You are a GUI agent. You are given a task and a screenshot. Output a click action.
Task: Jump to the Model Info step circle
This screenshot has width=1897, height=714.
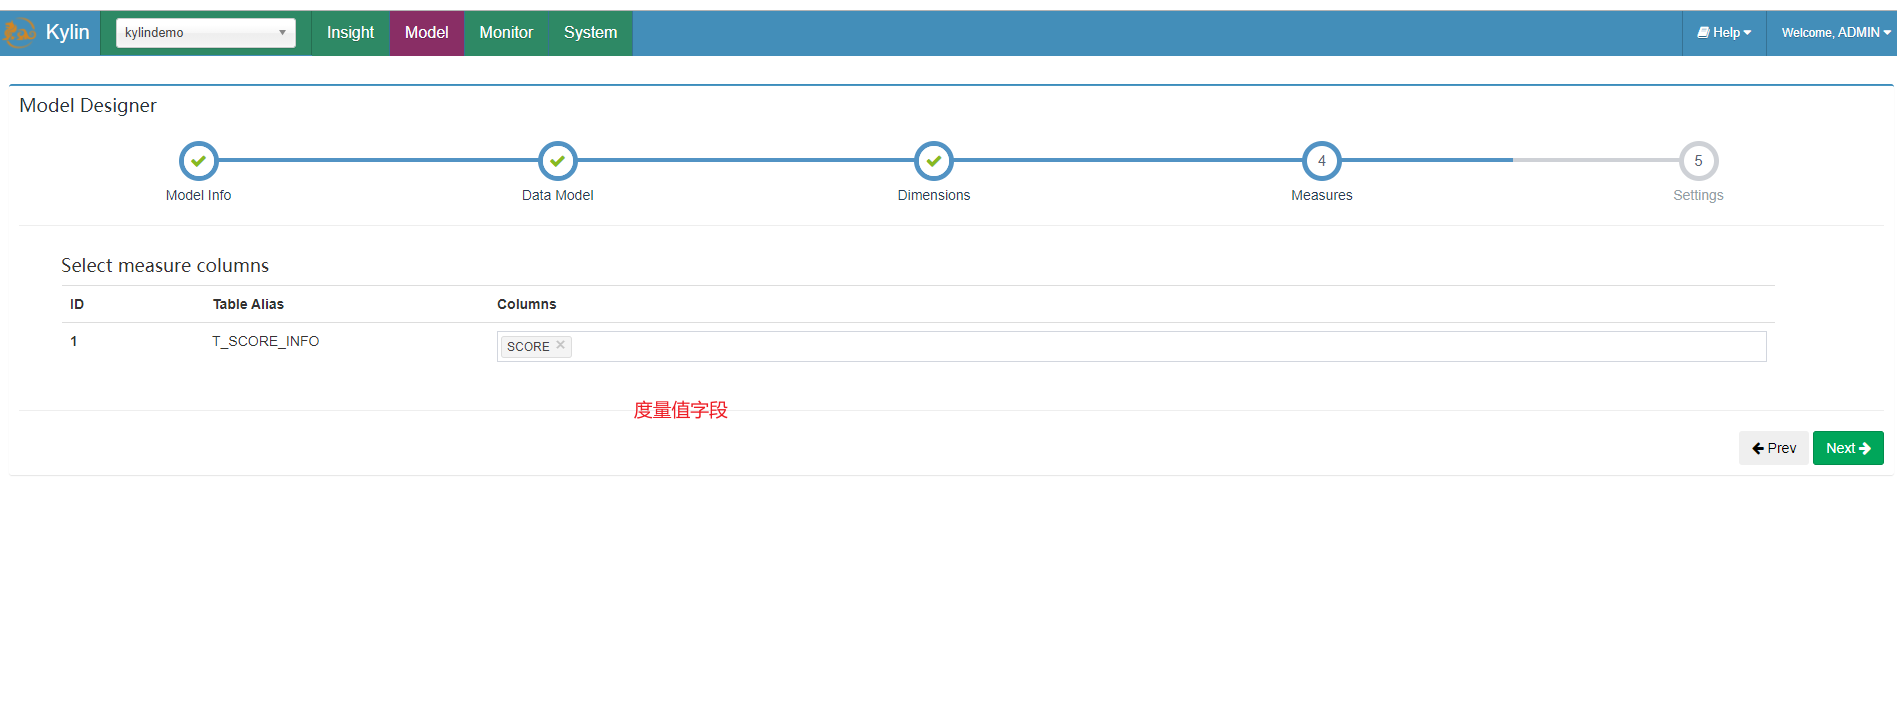pyautogui.click(x=198, y=161)
